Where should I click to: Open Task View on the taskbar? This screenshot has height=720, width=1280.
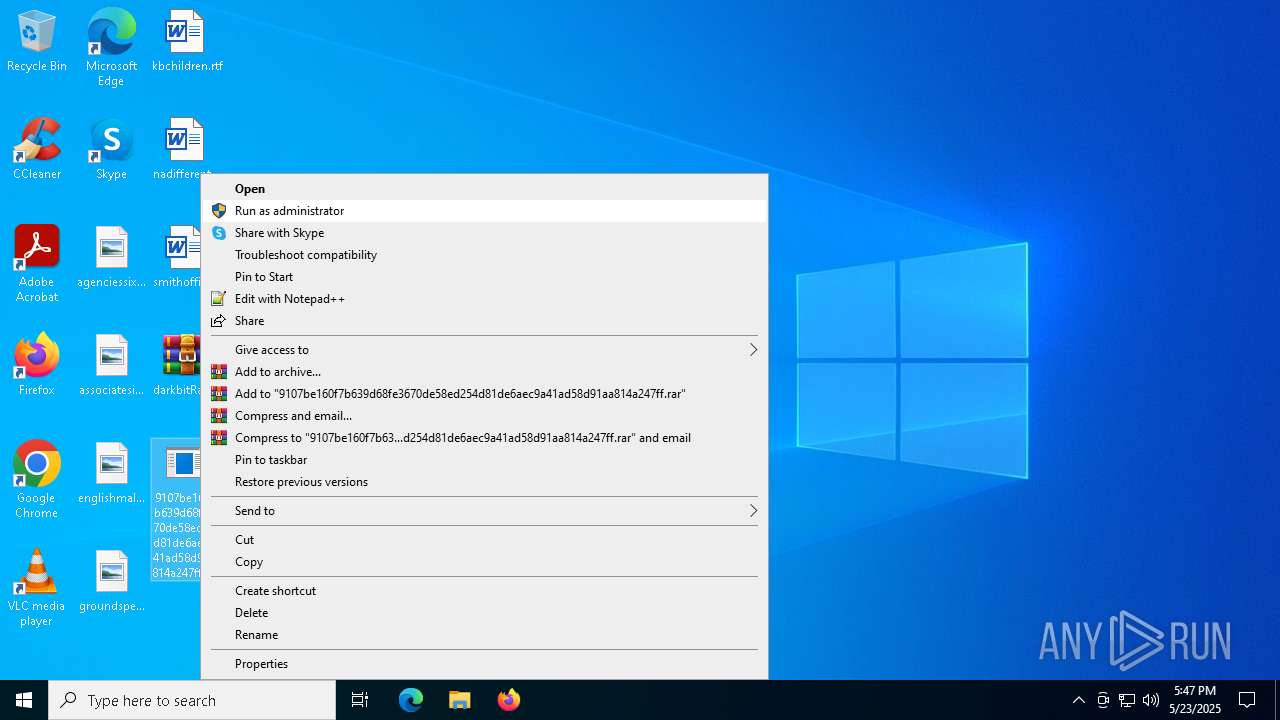tap(360, 700)
